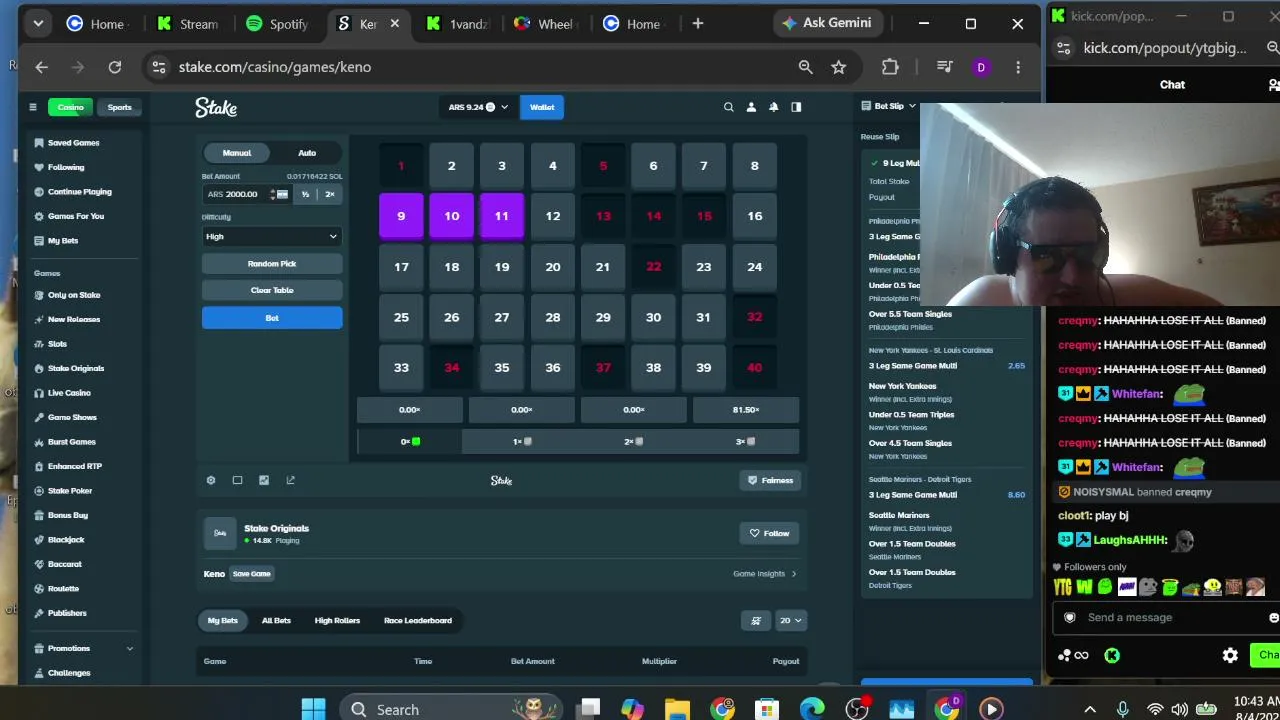Select Keno number 12
The width and height of the screenshot is (1280, 720).
coord(552,216)
